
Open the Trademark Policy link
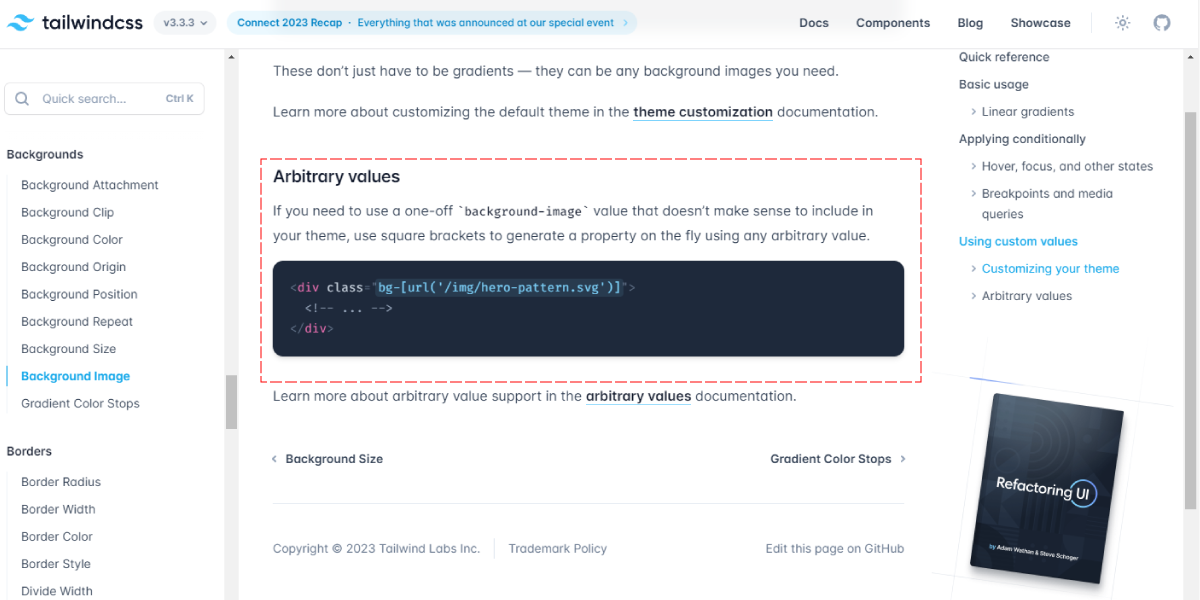pyautogui.click(x=558, y=548)
